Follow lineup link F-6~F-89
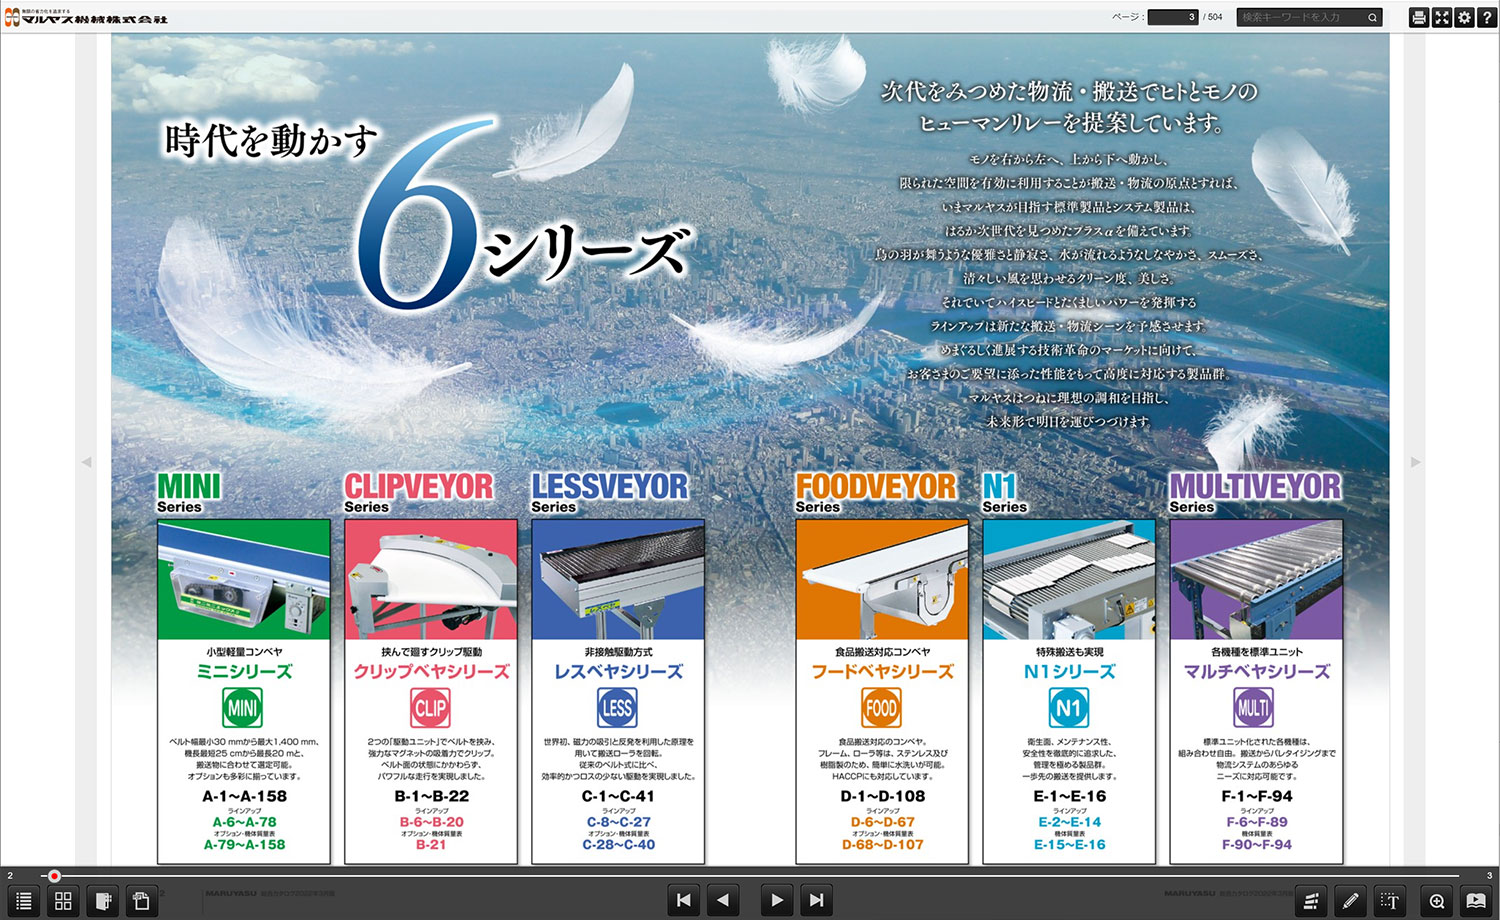This screenshot has height=920, width=1500. [x=1256, y=822]
